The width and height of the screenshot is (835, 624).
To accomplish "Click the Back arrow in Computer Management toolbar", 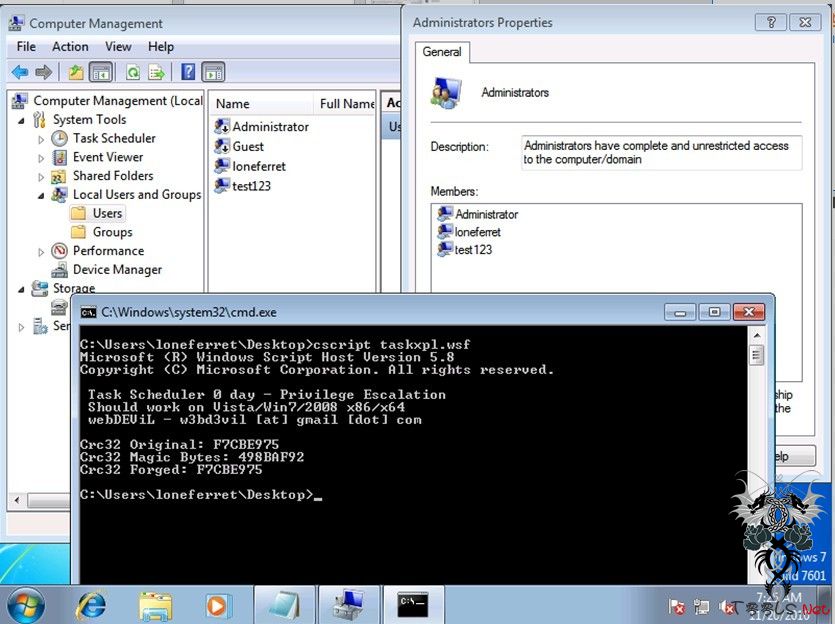I will click(20, 72).
